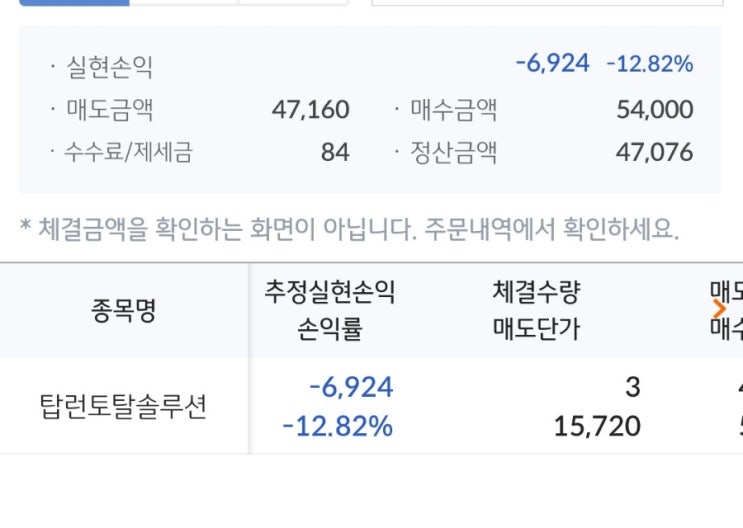The width and height of the screenshot is (743, 528).
Task: Click the -6,924 value in the table row
Action: [351, 387]
